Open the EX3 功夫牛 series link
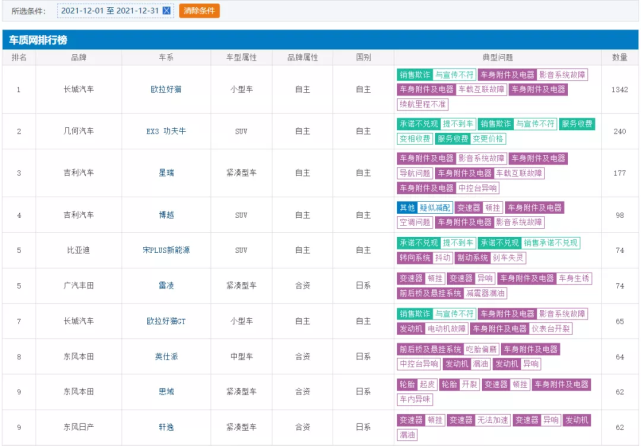The width and height of the screenshot is (641, 446). click(x=164, y=131)
